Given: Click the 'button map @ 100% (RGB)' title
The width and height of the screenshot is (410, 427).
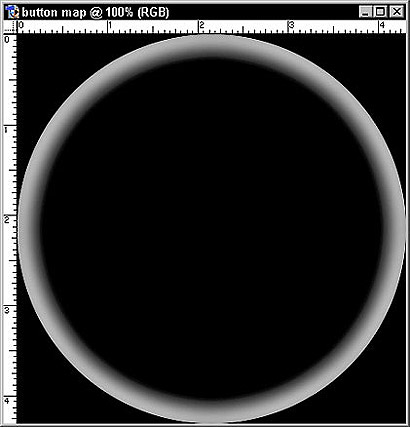Looking at the screenshot, I should click(x=96, y=13).
